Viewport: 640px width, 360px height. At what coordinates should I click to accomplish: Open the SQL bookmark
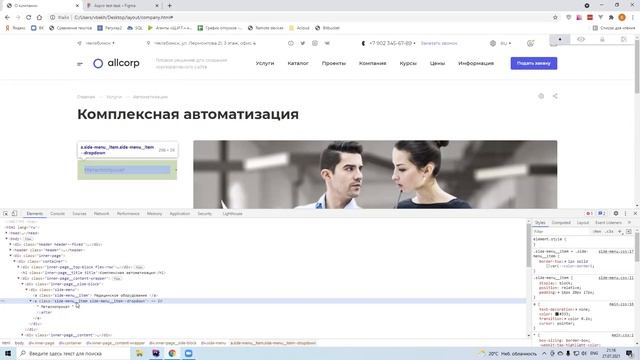coord(135,28)
